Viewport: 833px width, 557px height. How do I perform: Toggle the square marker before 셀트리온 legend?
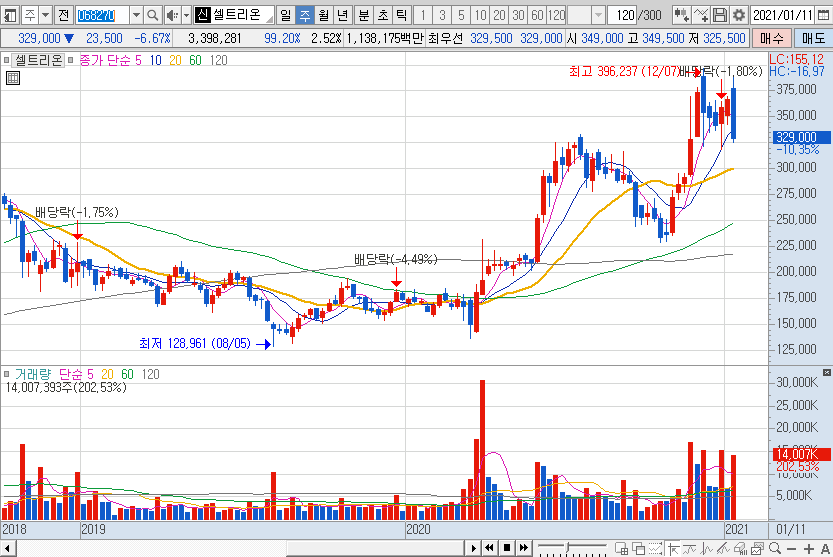pyautogui.click(x=6, y=60)
